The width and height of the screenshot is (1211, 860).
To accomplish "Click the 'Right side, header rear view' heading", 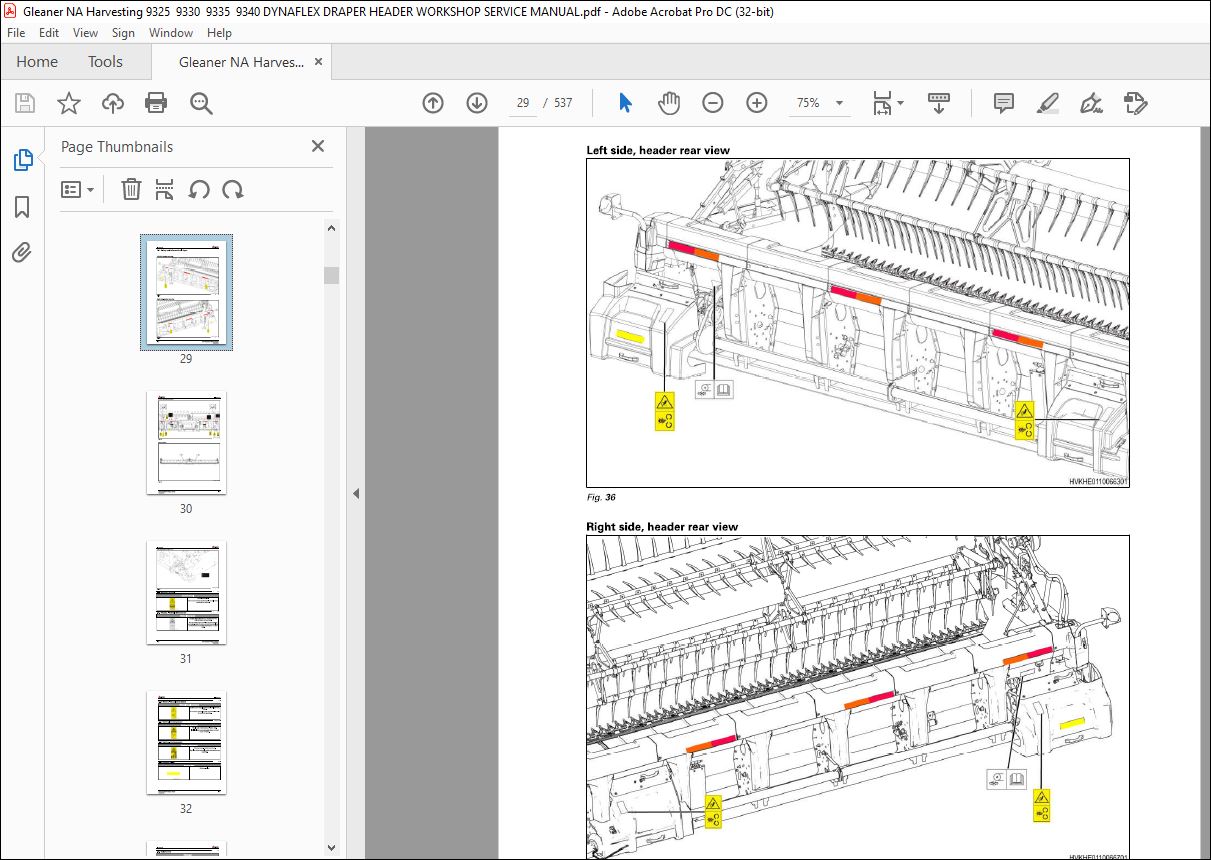I will (x=662, y=526).
